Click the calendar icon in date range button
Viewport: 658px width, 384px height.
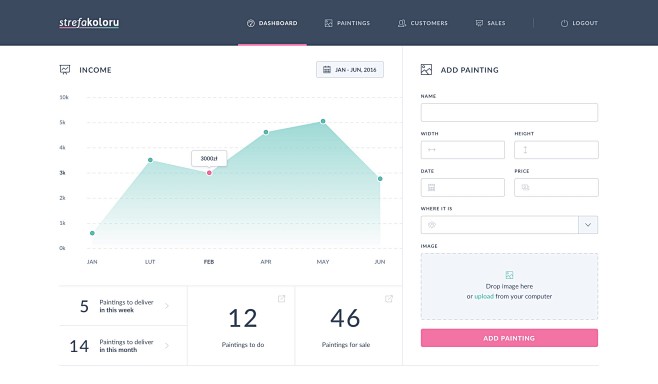point(327,70)
